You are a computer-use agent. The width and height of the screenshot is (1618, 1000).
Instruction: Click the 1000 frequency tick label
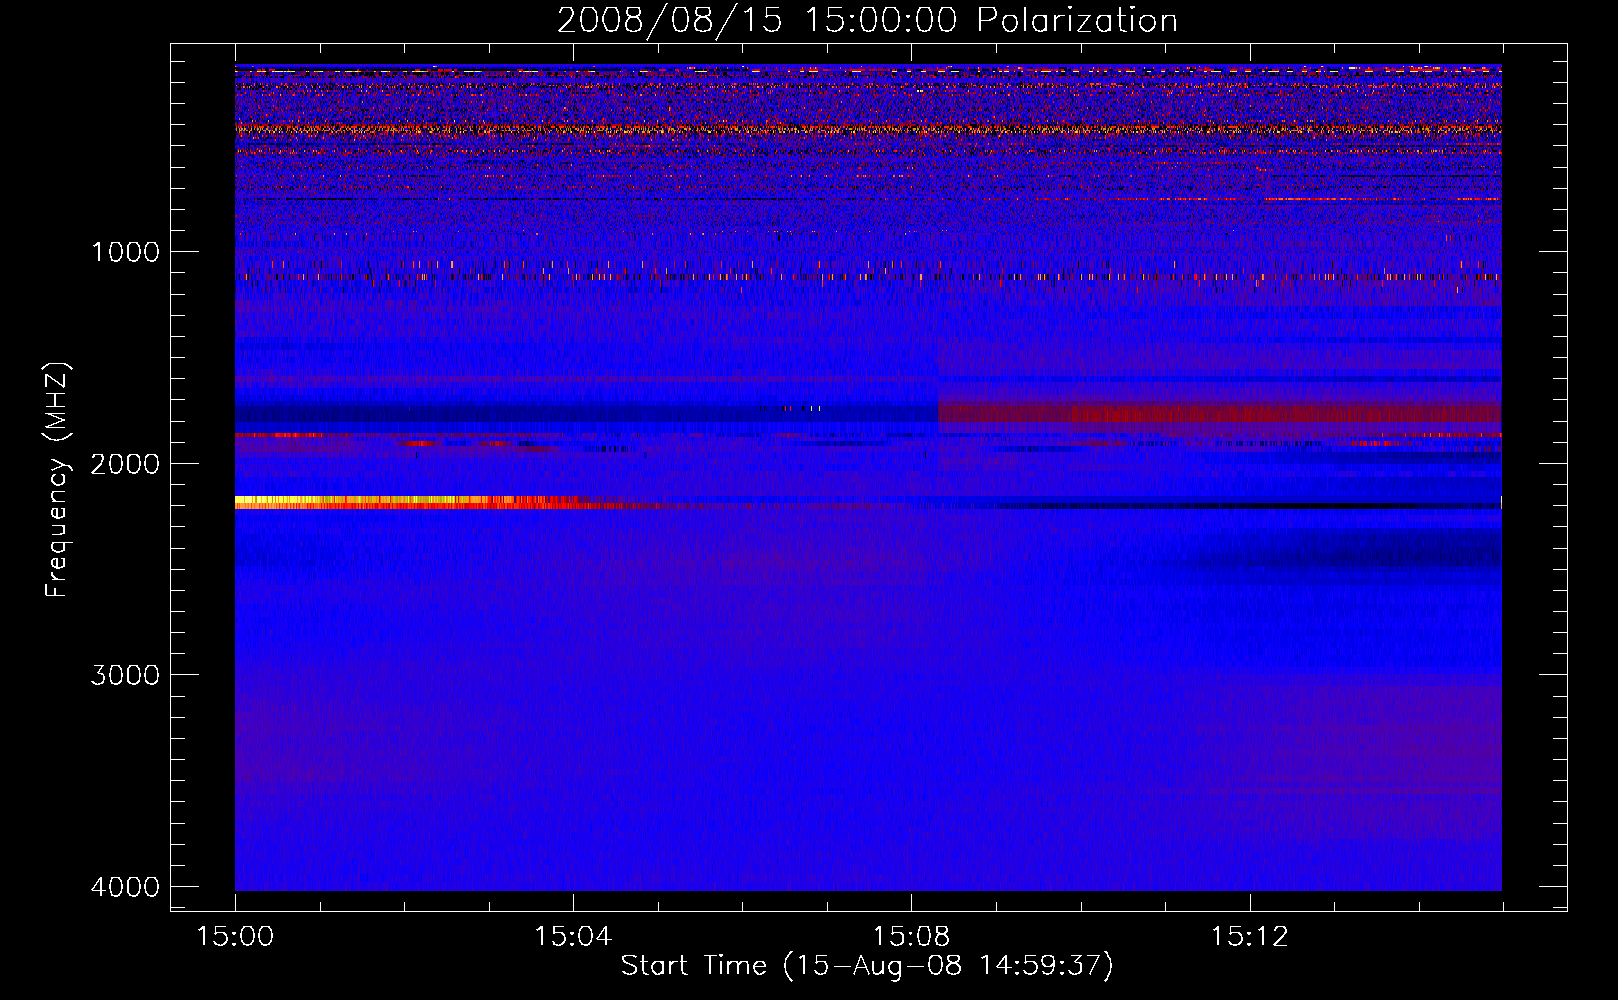(125, 252)
